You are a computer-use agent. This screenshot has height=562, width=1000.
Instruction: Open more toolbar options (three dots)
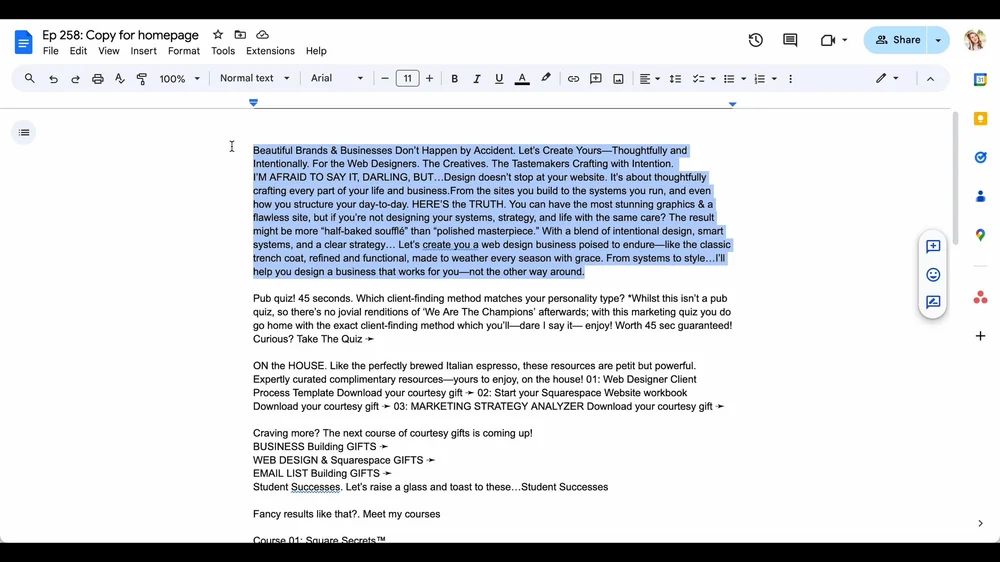791,78
